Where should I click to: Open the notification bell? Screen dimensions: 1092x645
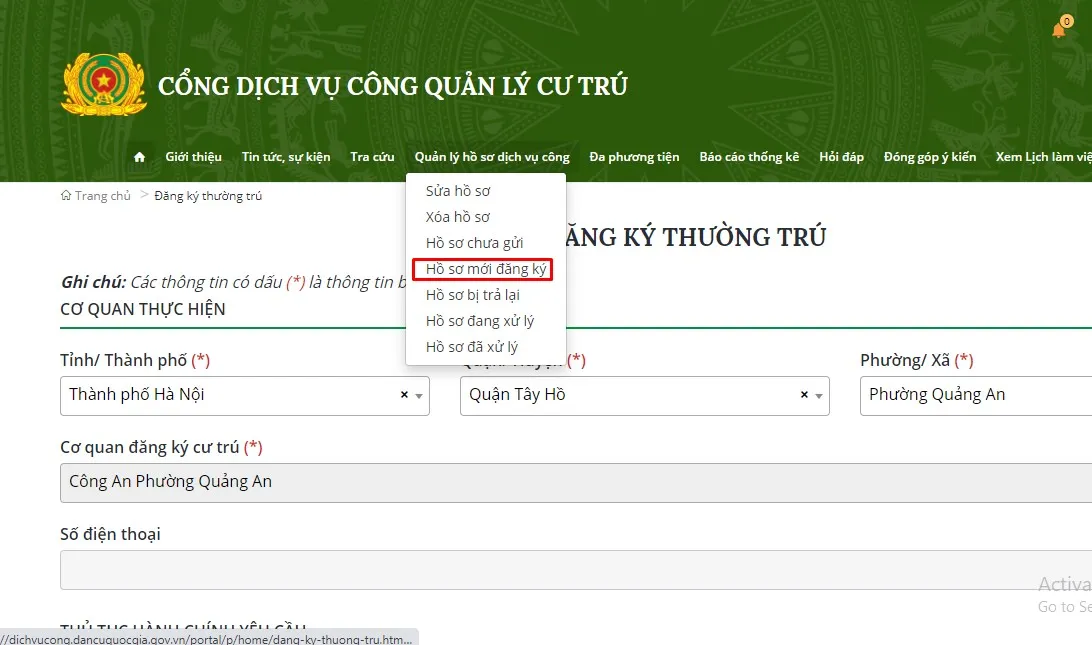pos(1059,29)
